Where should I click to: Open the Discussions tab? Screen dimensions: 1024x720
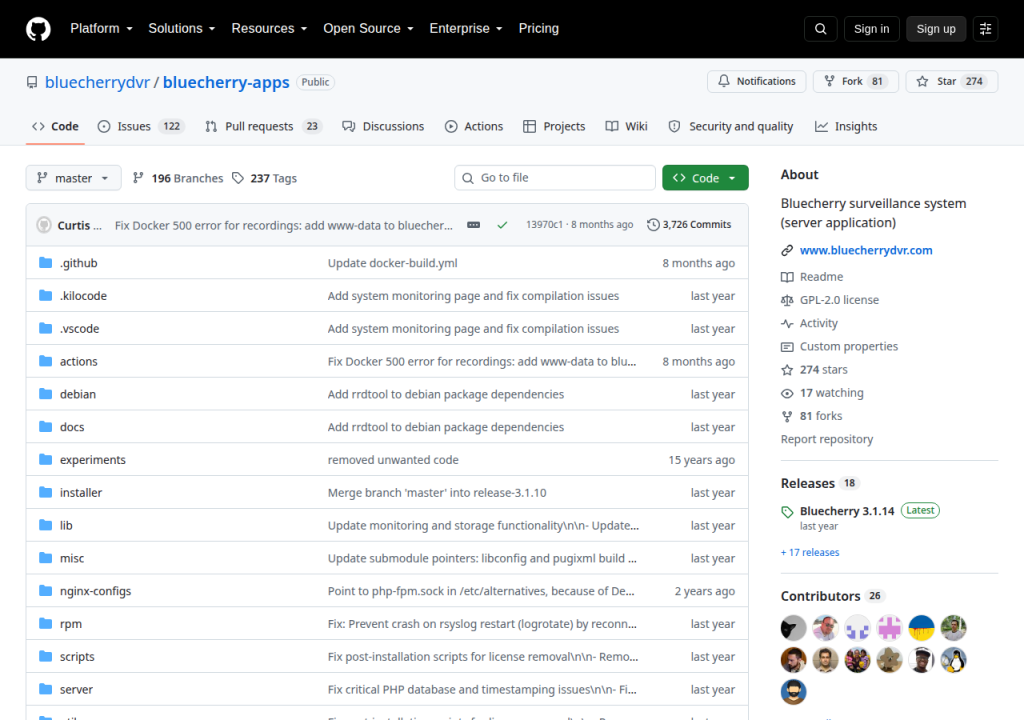coord(383,126)
